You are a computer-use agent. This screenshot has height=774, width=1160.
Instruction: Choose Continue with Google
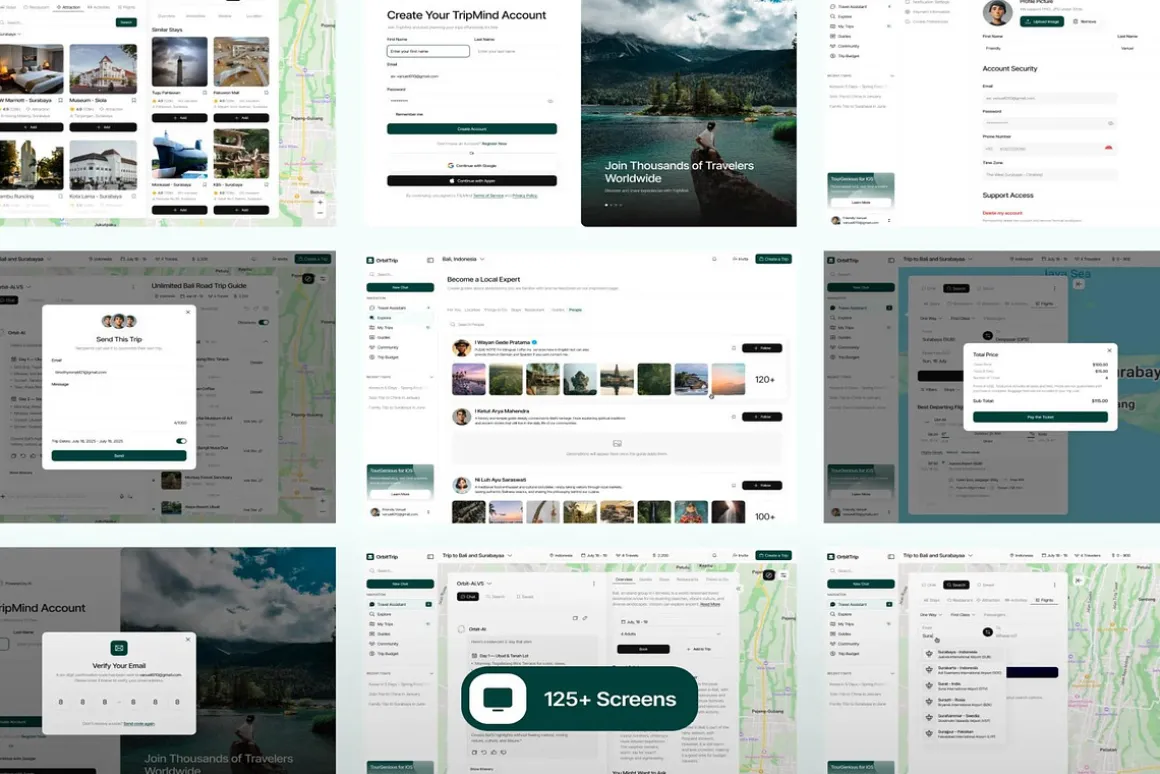click(471, 166)
